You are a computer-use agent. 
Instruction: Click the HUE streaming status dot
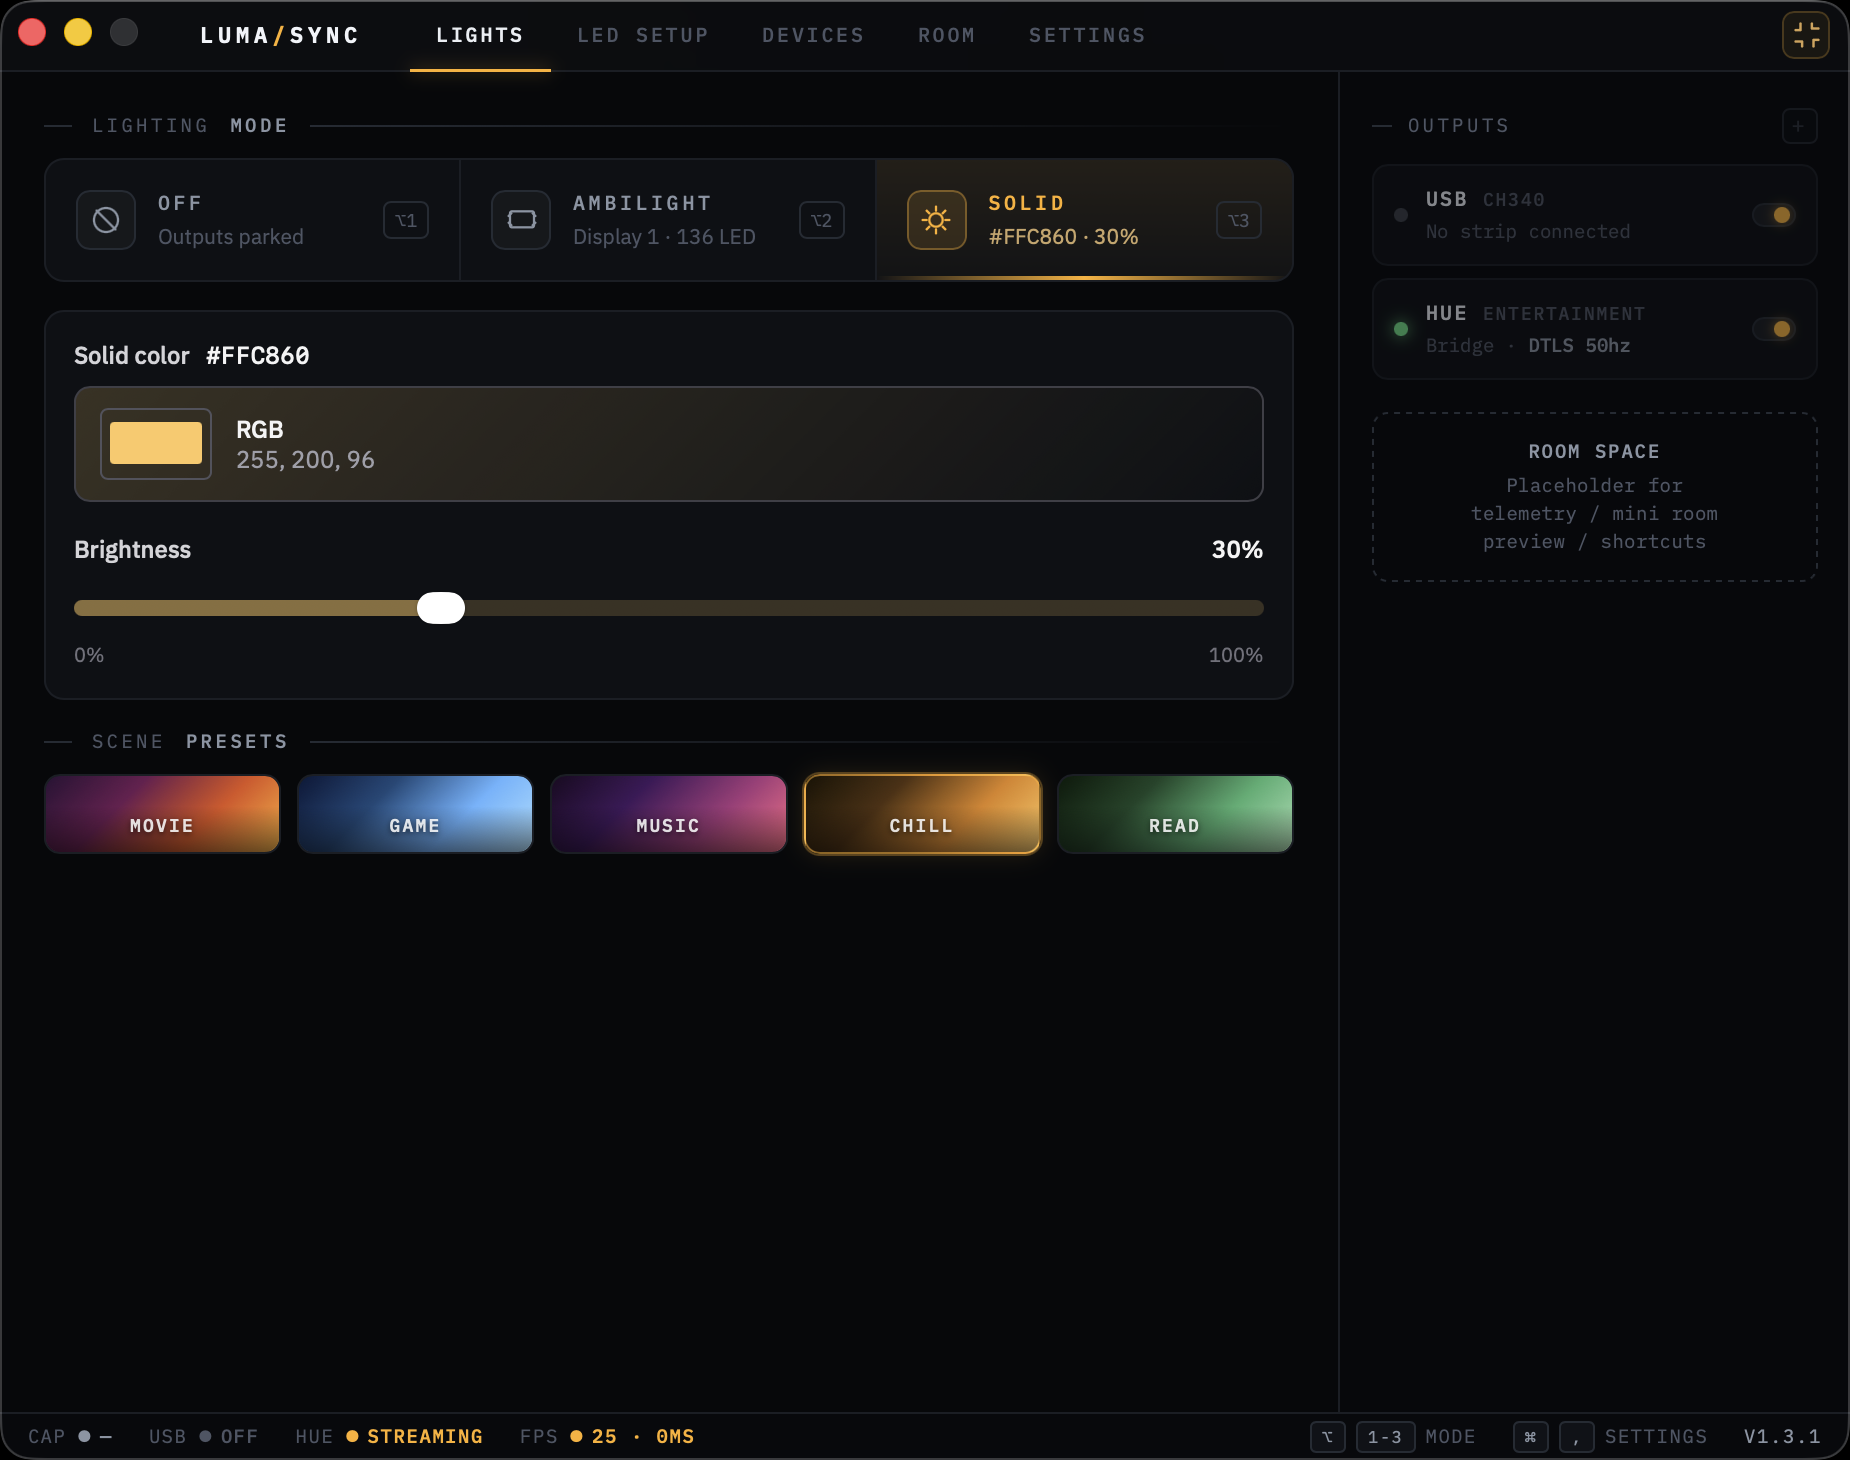[x=352, y=1437]
